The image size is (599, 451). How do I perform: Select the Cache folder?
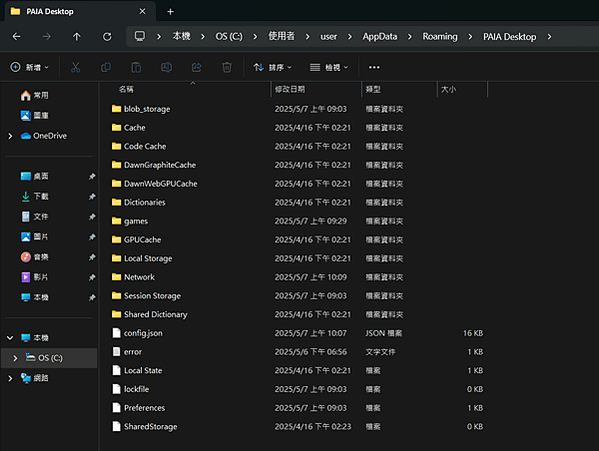[x=128, y=128]
